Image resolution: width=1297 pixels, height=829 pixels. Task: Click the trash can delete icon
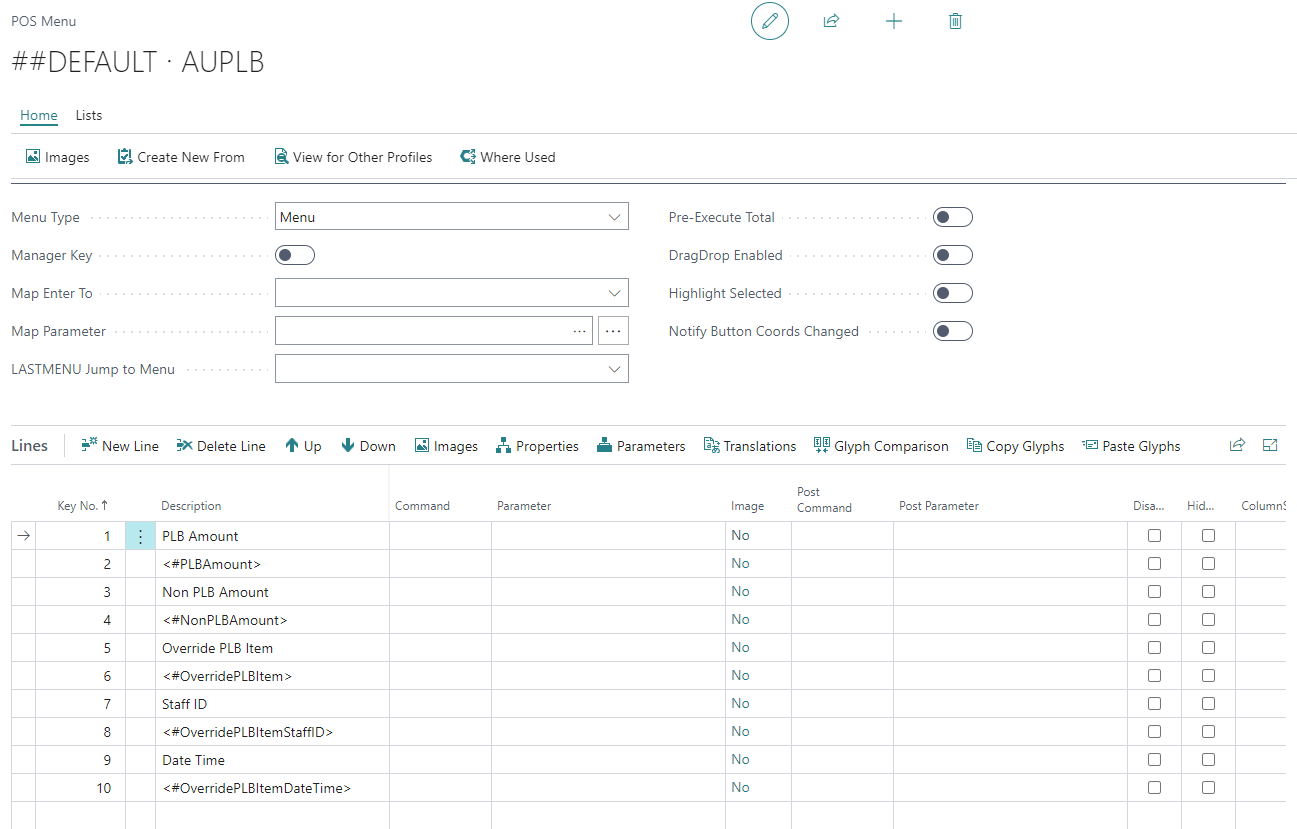[955, 21]
